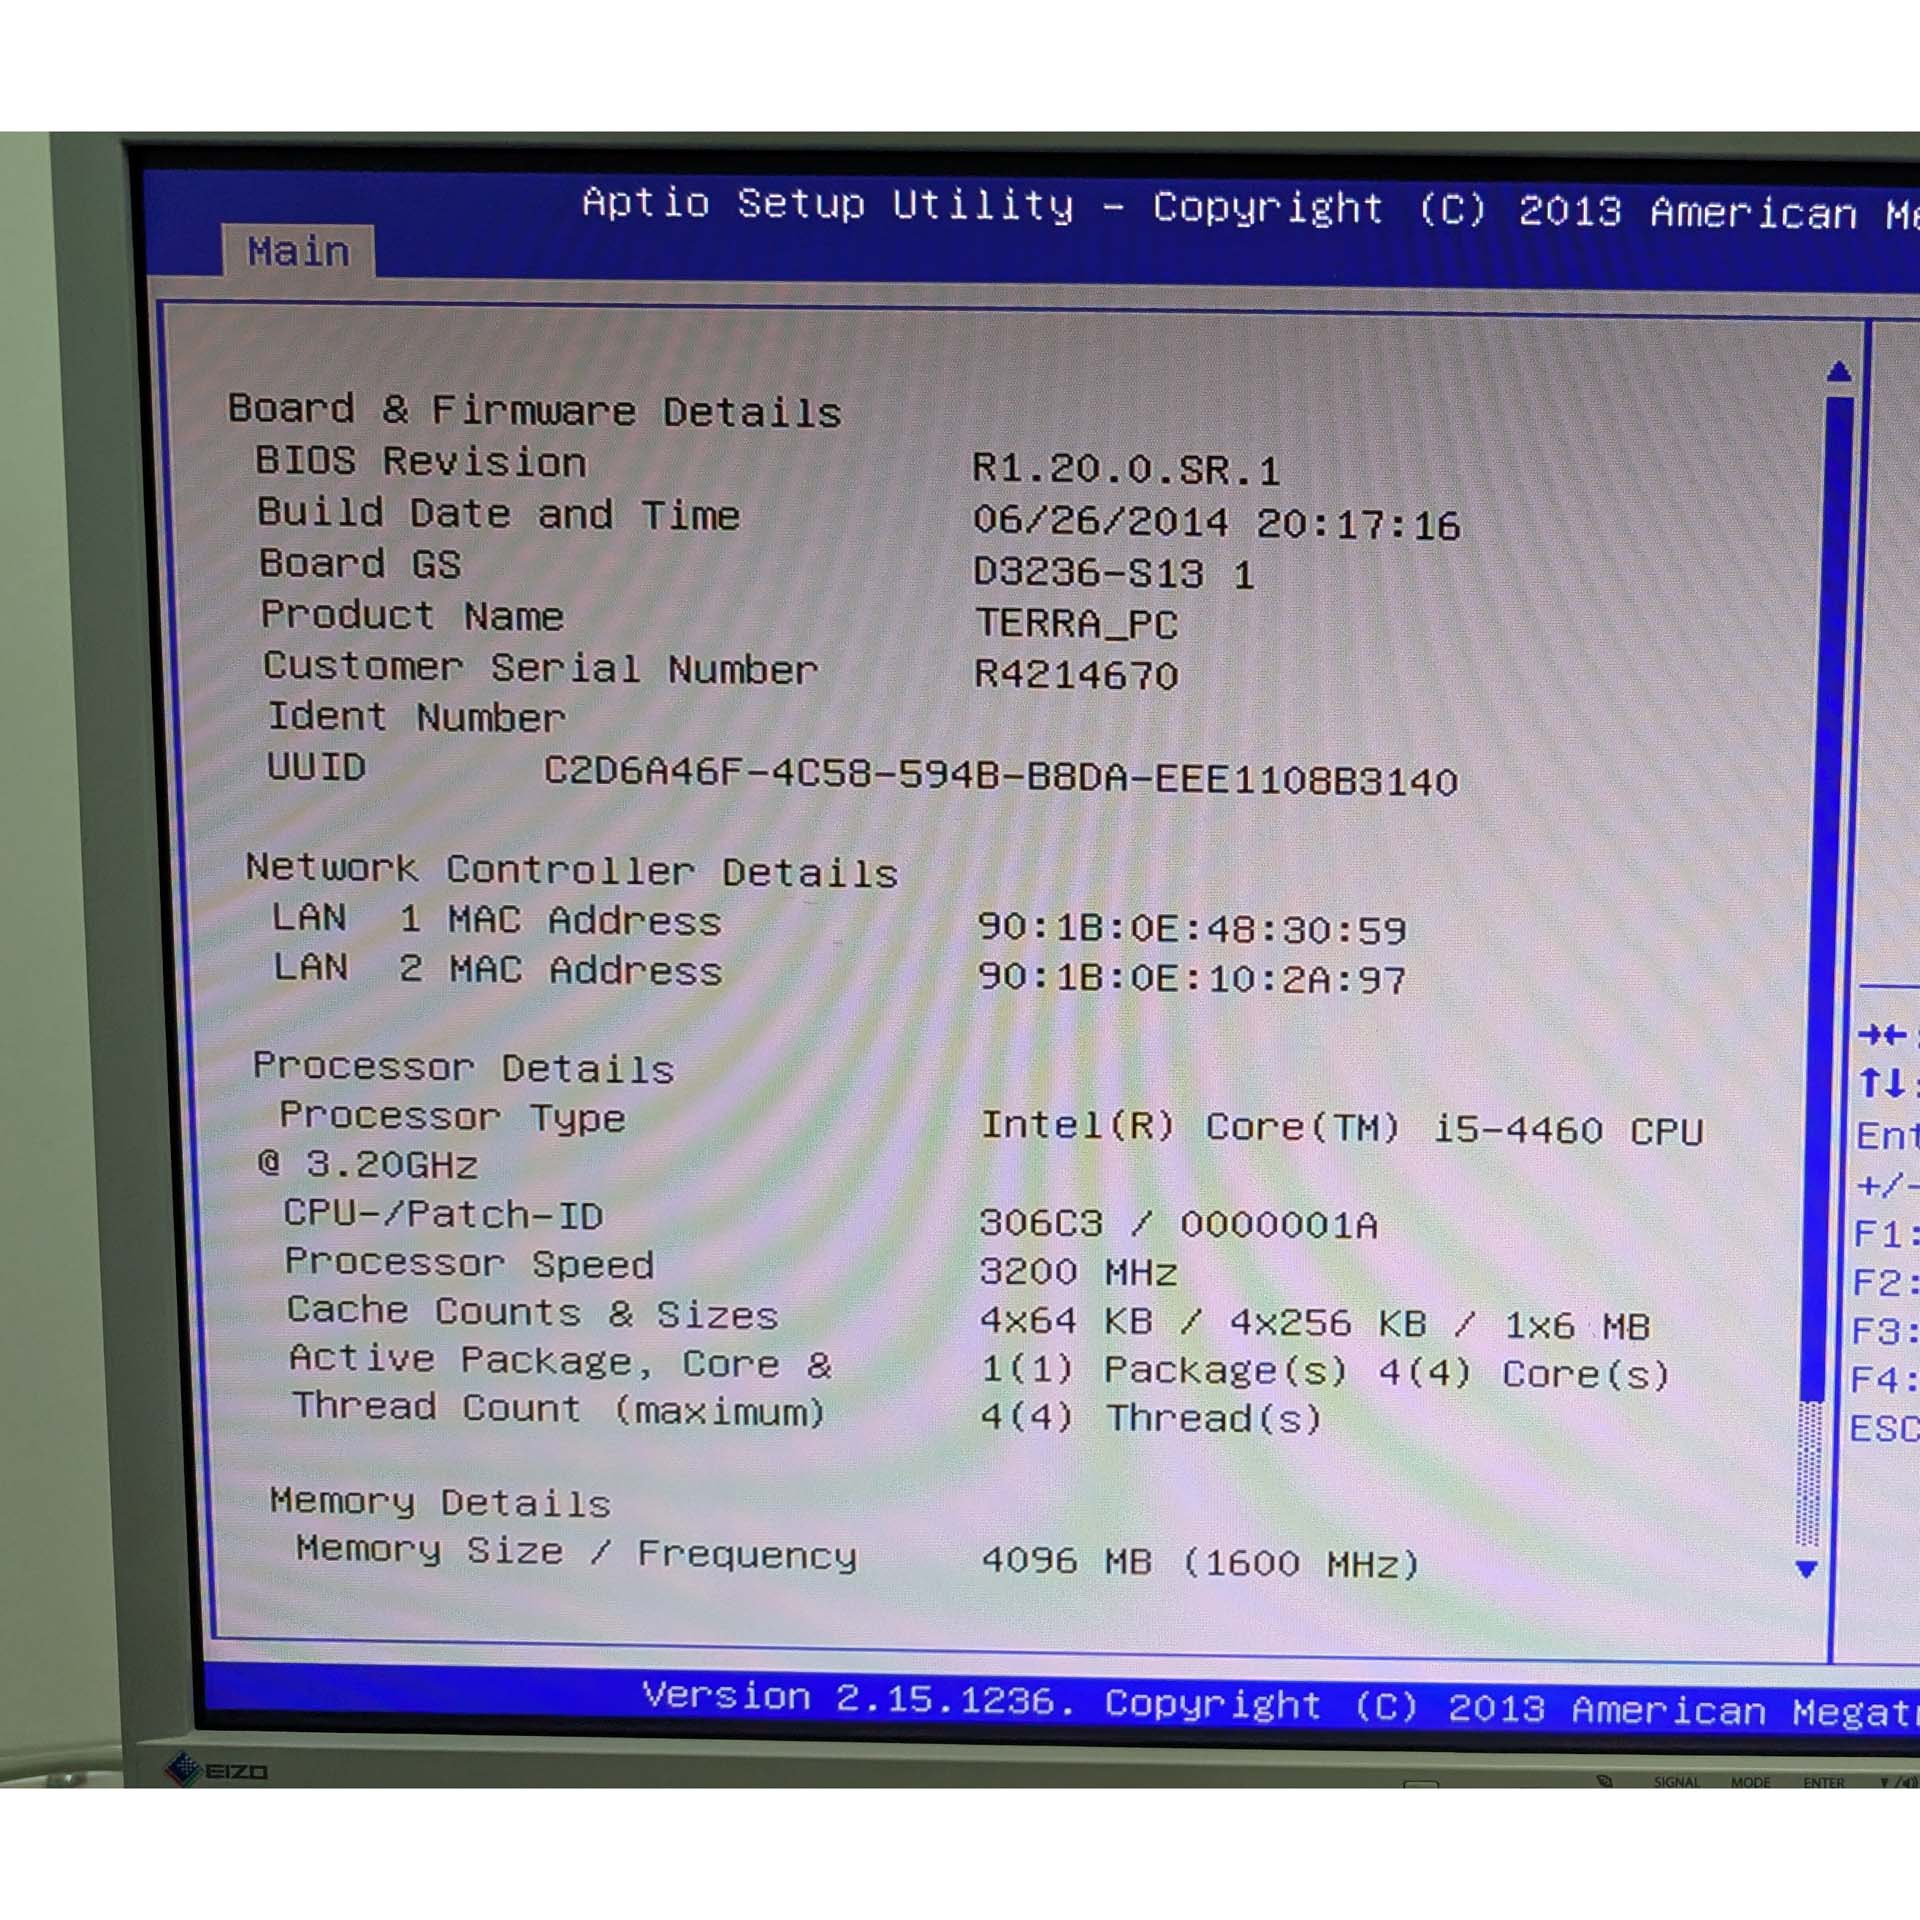Click Memory Size / Frequency label

pyautogui.click(x=577, y=1552)
